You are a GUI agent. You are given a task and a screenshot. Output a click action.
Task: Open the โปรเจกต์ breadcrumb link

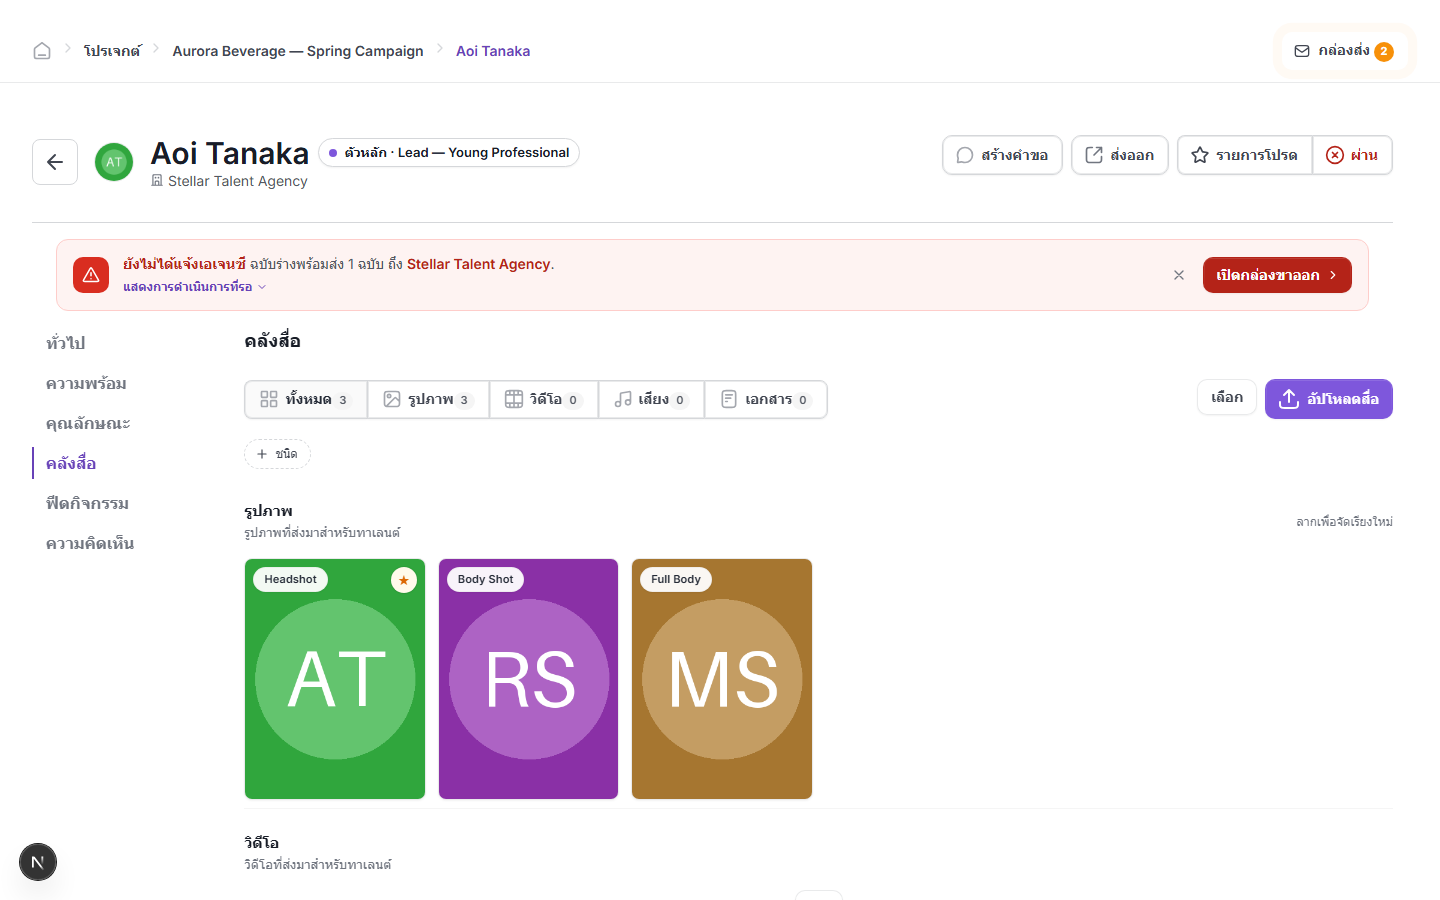click(112, 51)
